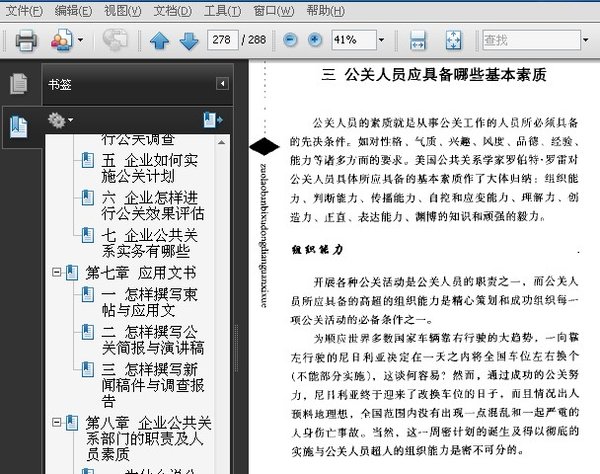Click the fit width scrolling icon
Screen dimensions: 600x474
pyautogui.click(x=417, y=40)
